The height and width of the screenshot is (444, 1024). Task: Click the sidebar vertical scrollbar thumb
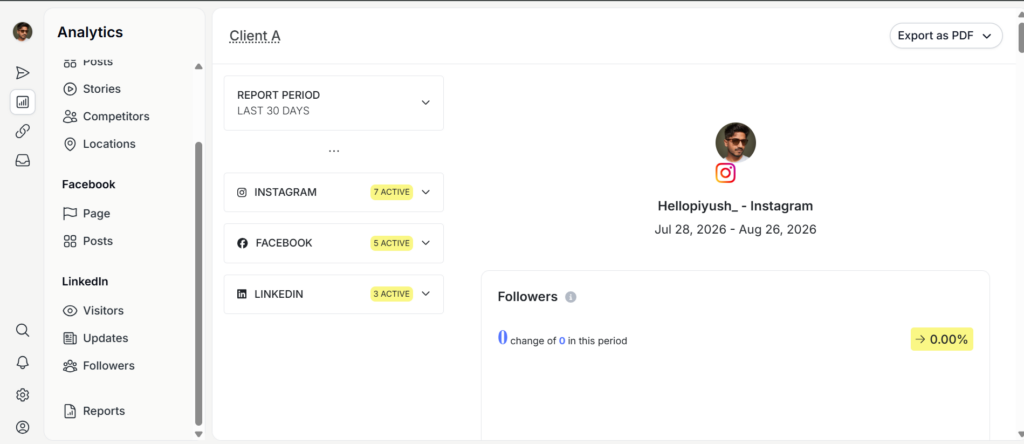[199, 284]
